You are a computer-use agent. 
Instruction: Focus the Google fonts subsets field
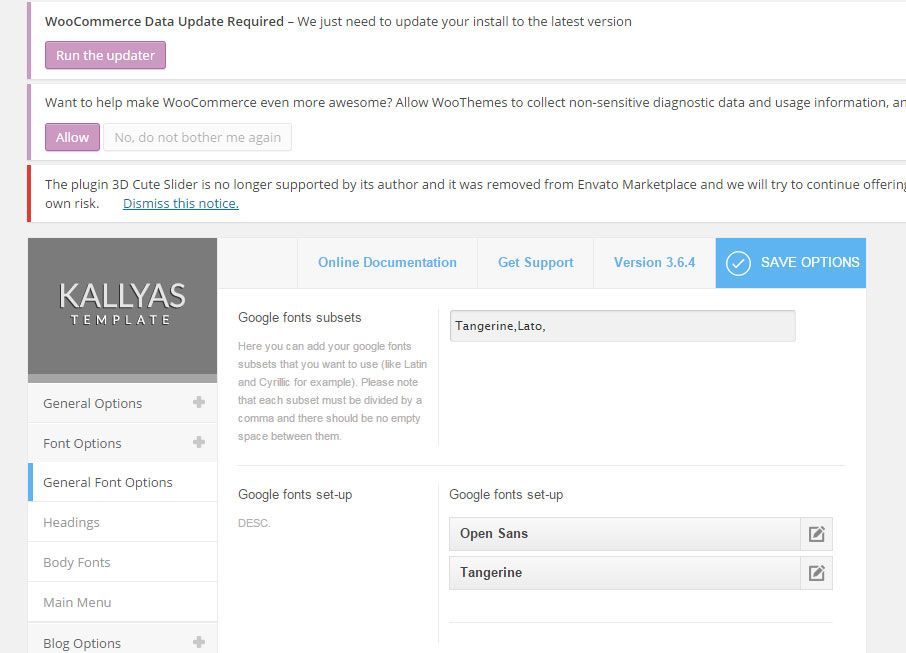(x=622, y=326)
